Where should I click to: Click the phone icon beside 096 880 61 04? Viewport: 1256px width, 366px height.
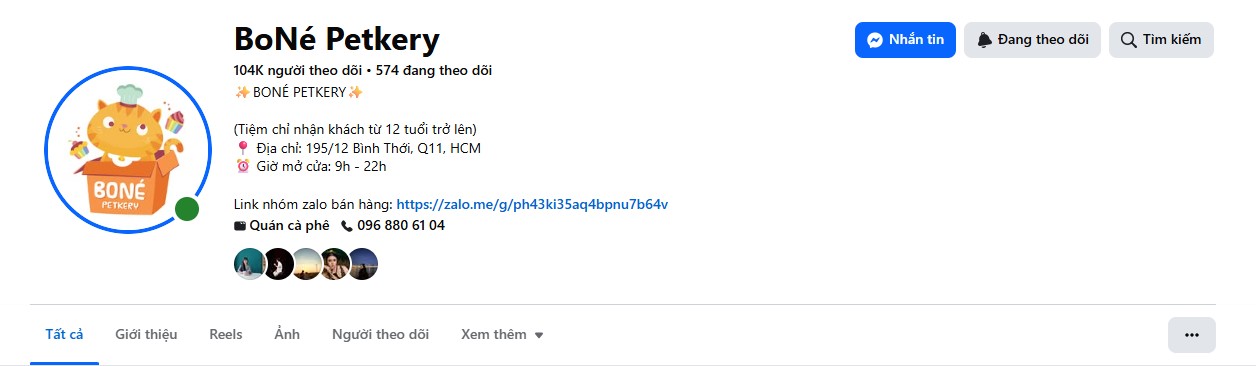coord(347,226)
